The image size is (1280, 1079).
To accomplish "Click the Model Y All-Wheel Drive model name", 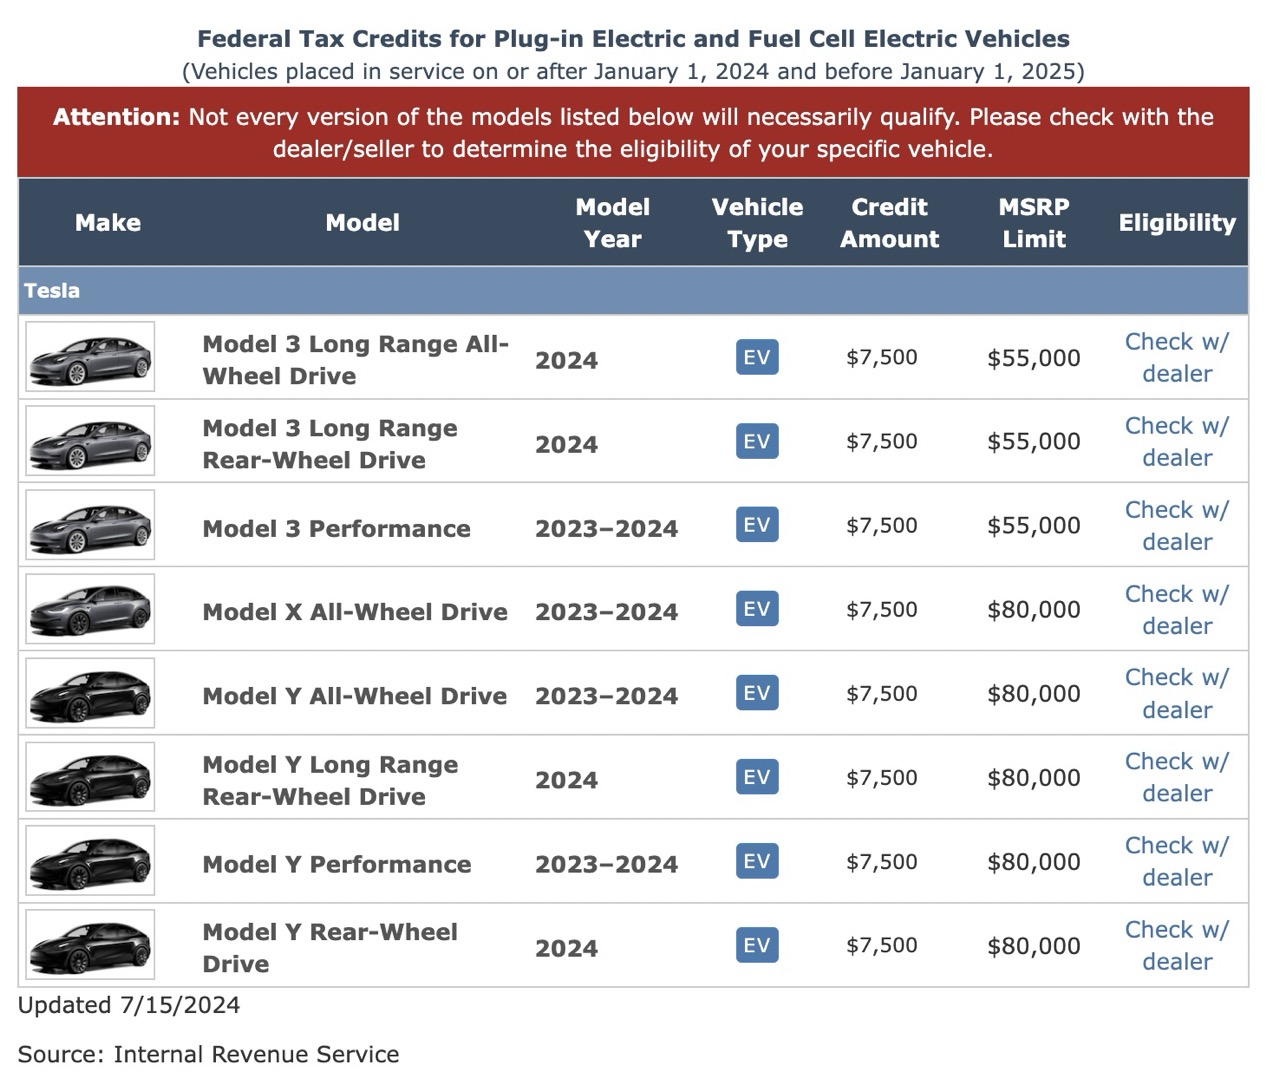I will 355,696.
